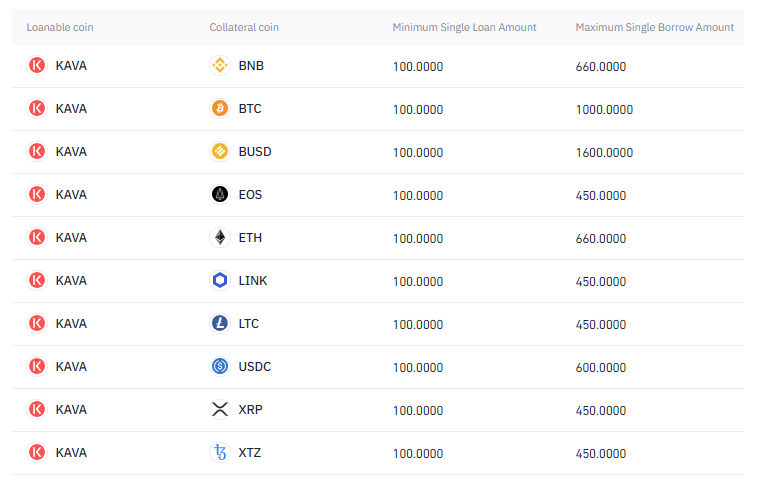
Task: Select the ETH collateral label
Action: tap(250, 237)
